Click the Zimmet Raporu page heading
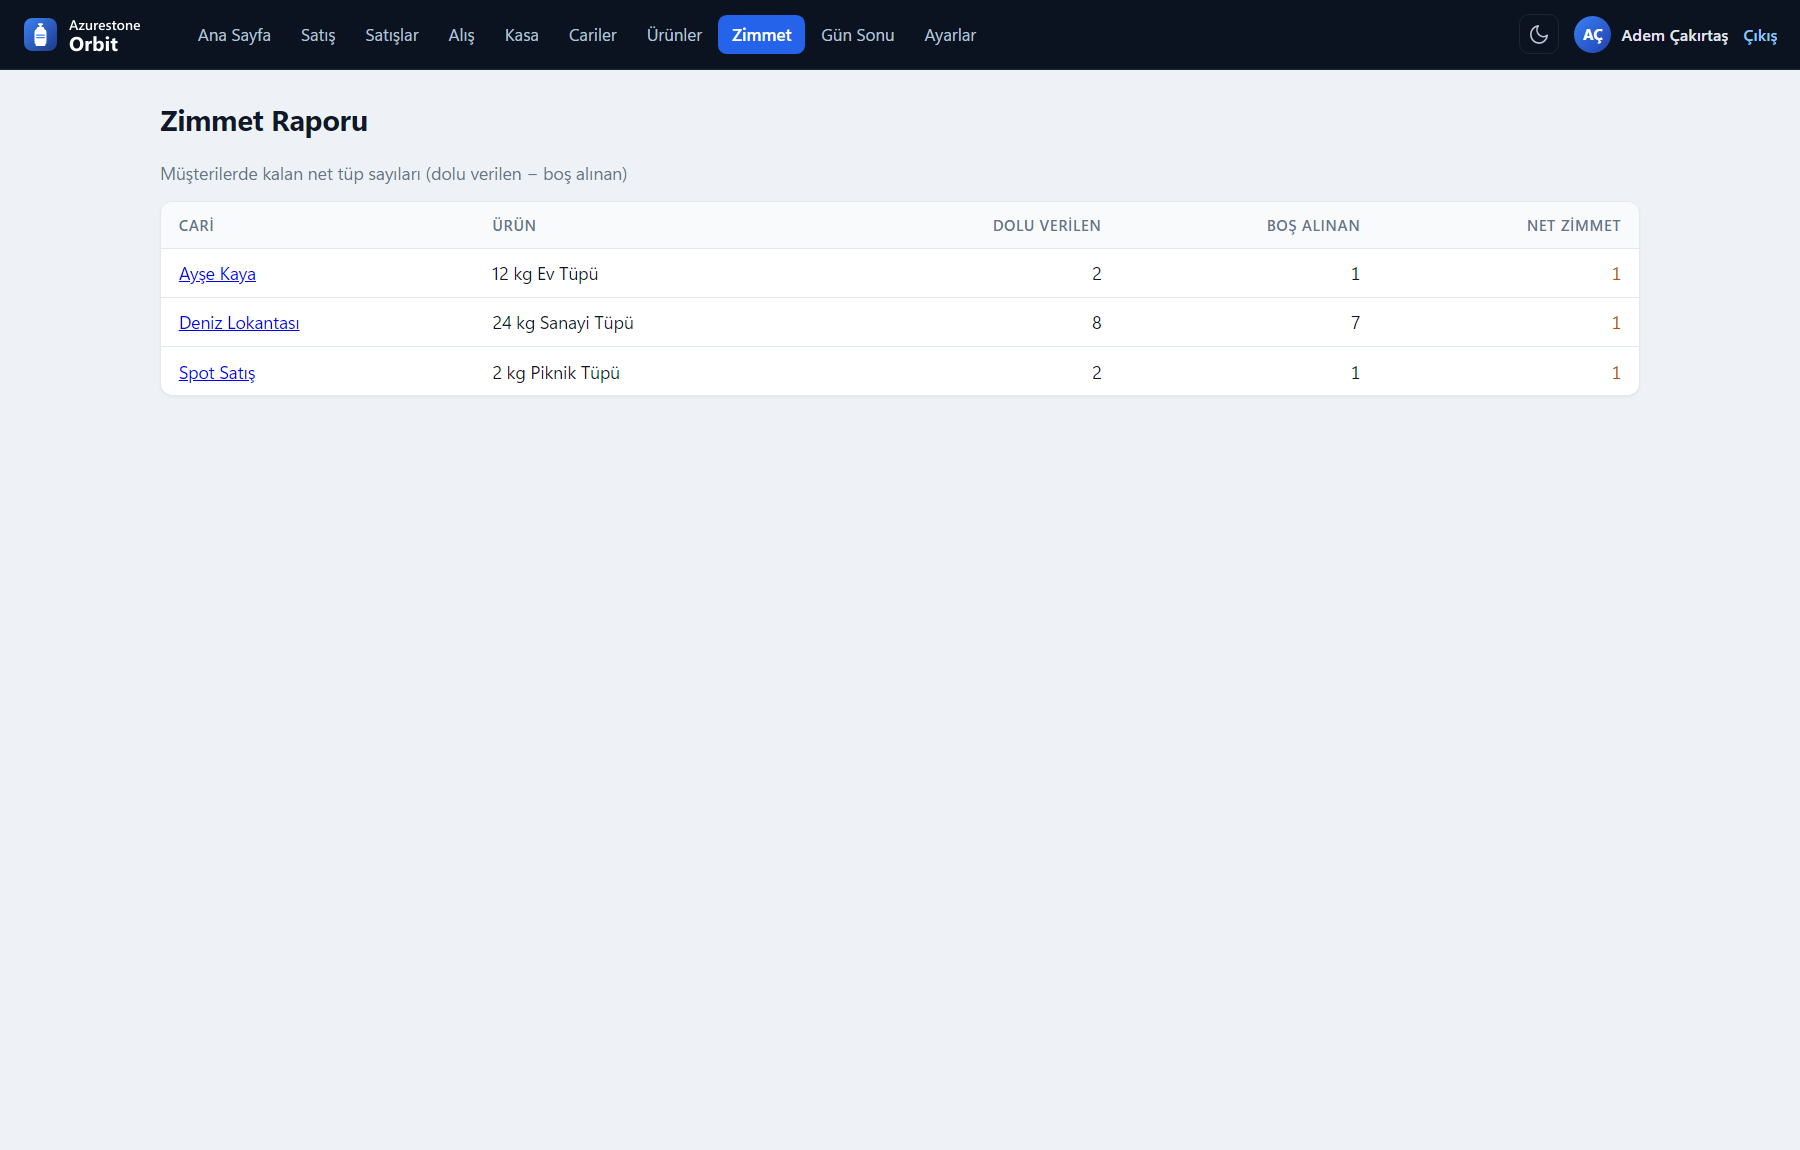The image size is (1800, 1150). coord(264,121)
